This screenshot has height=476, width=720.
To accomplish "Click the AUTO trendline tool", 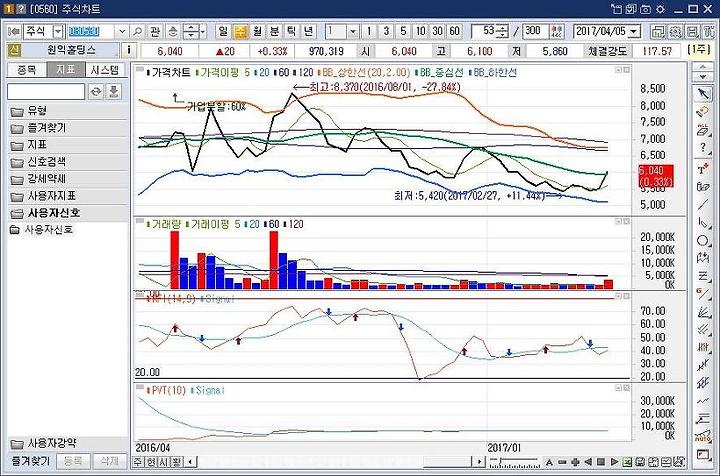I will point(703,436).
